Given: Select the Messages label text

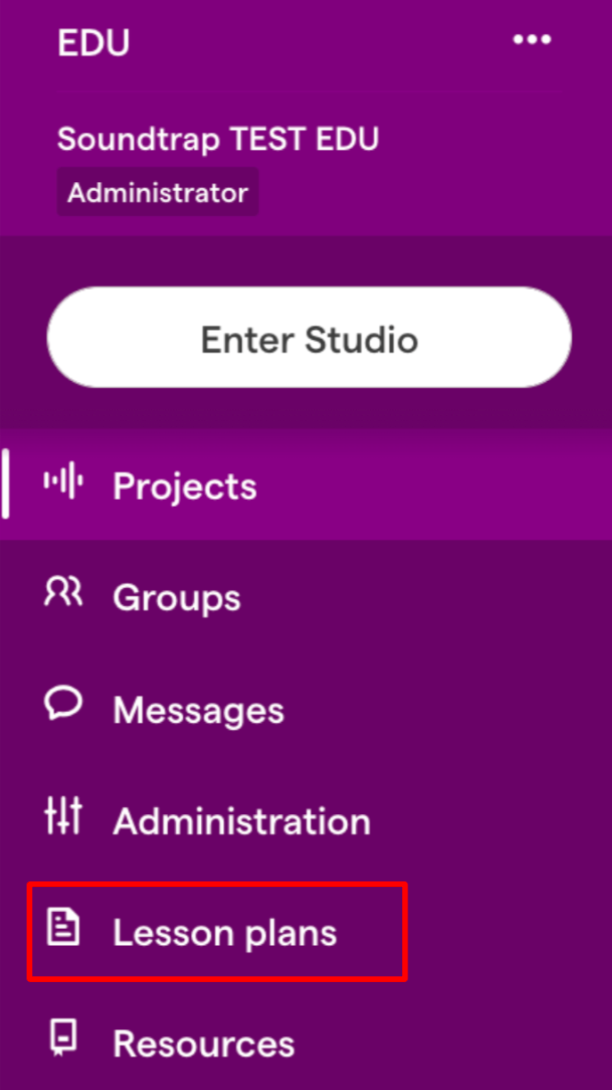Looking at the screenshot, I should pos(196,710).
